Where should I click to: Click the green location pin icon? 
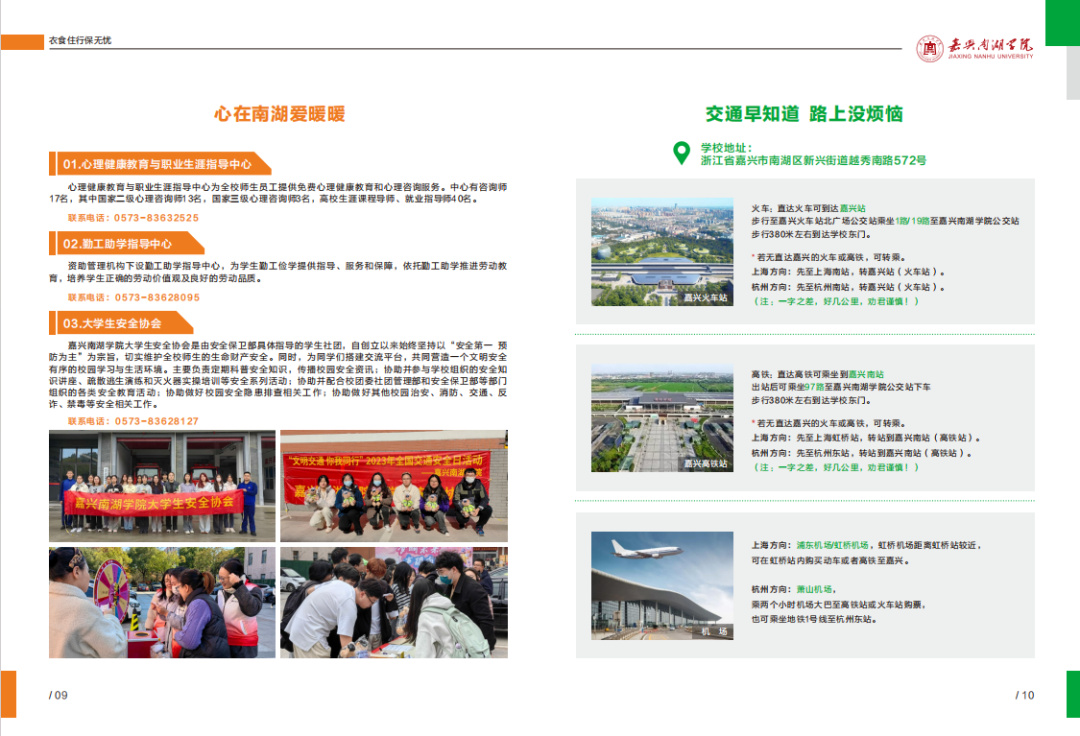click(x=681, y=153)
